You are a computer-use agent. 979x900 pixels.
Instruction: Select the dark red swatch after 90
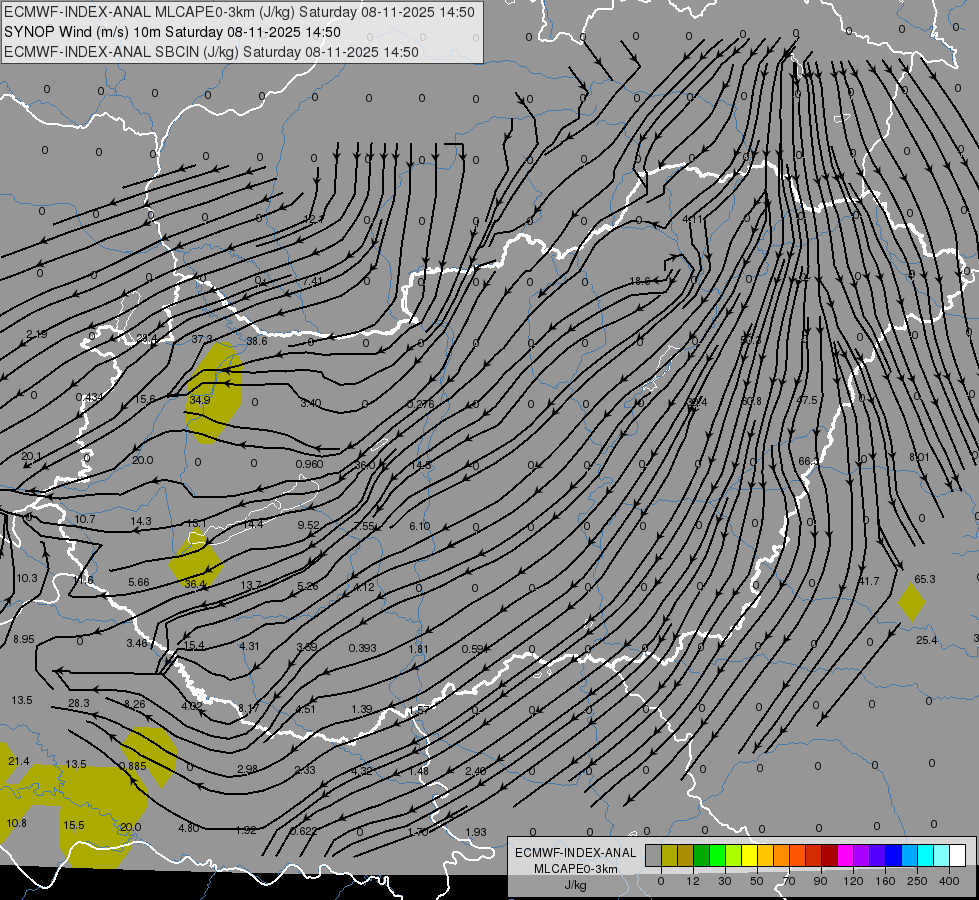829,856
